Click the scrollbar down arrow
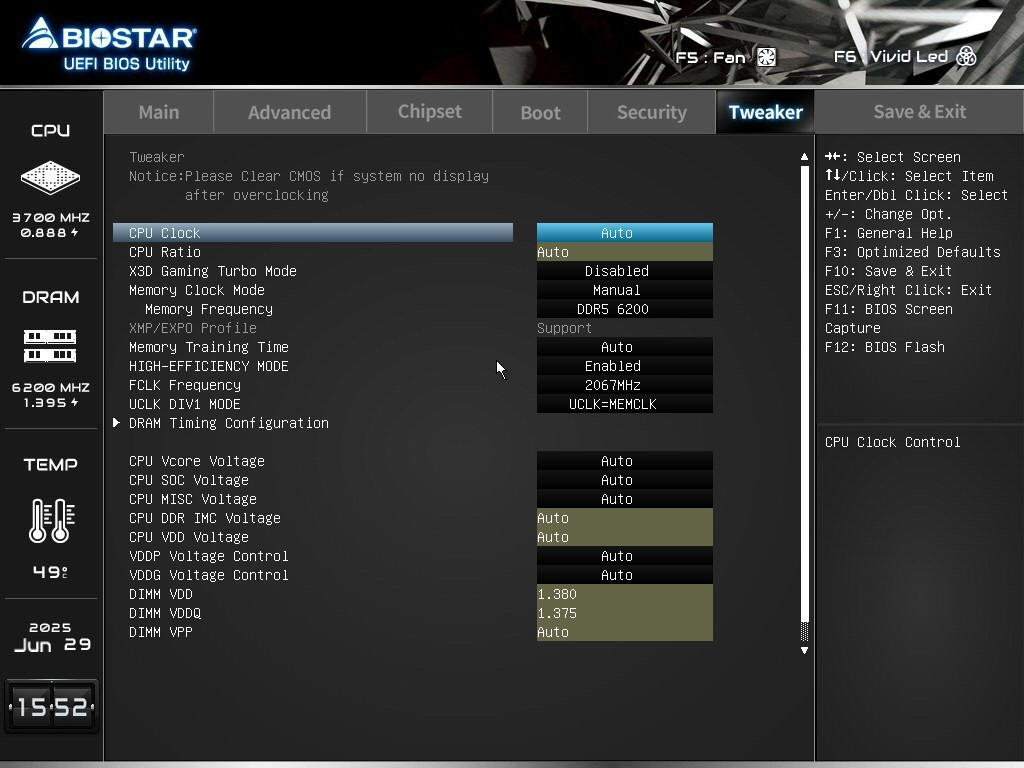 point(804,650)
